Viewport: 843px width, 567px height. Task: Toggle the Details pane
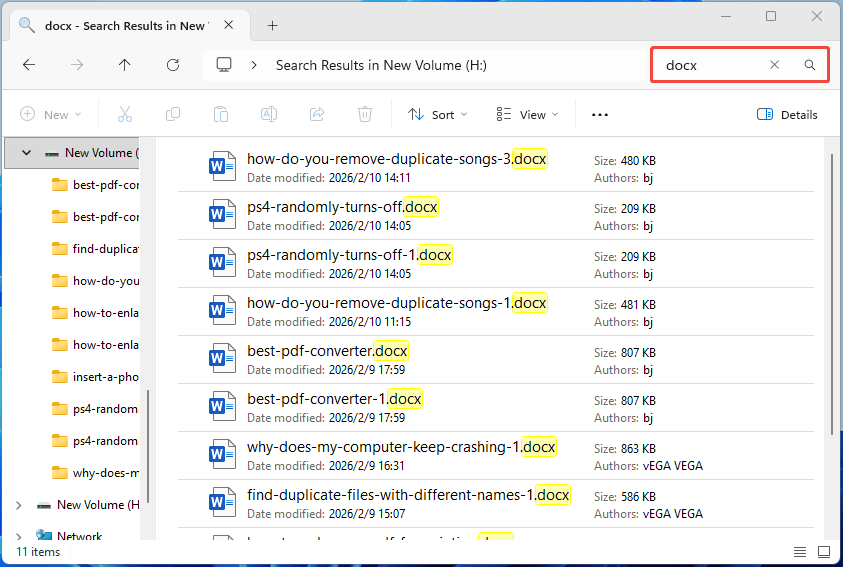[787, 114]
